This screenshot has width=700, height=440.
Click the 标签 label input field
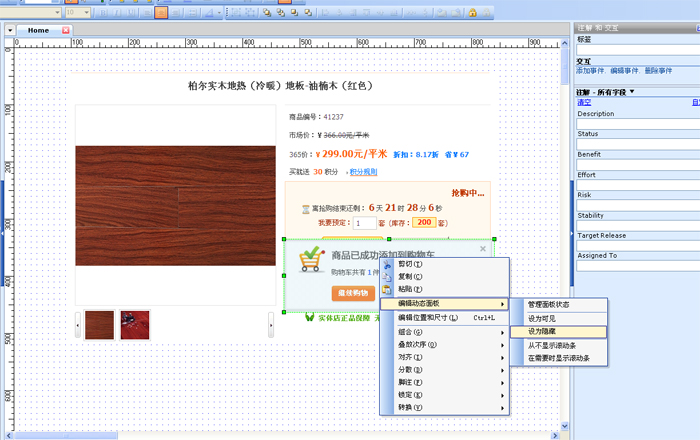[x=638, y=50]
